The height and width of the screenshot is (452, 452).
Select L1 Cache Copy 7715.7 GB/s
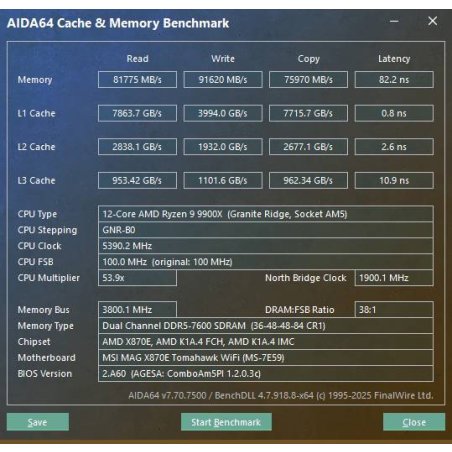pyautogui.click(x=308, y=113)
